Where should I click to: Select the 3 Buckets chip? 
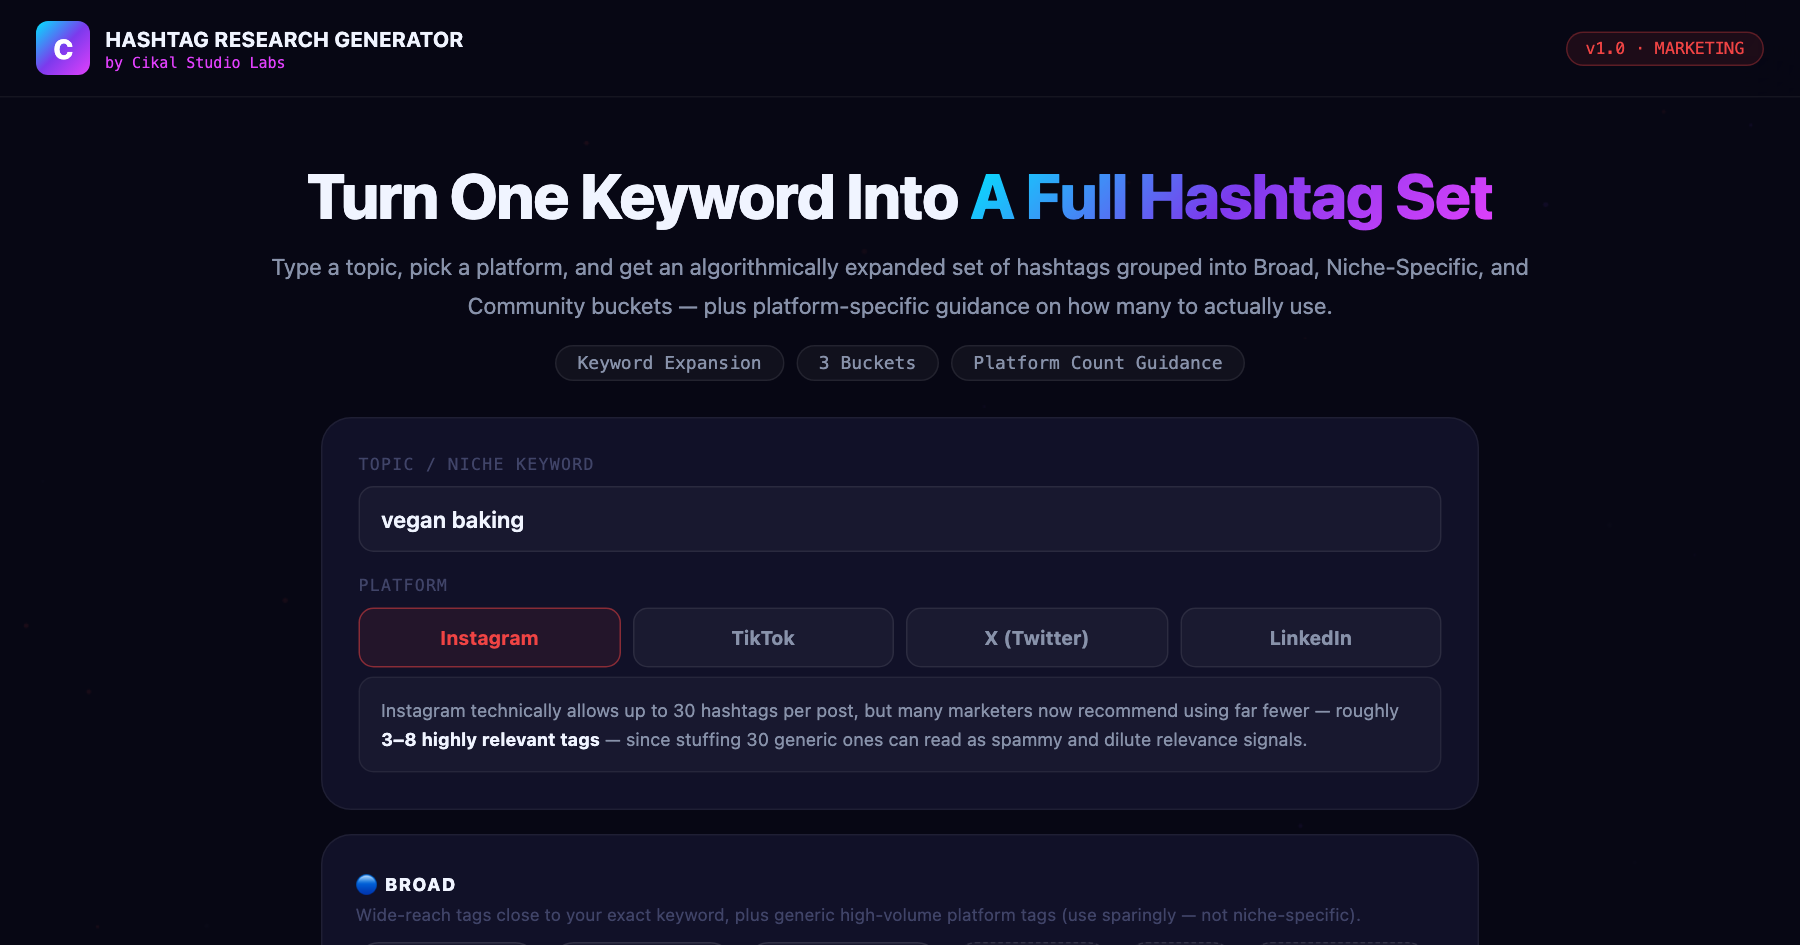click(x=867, y=363)
